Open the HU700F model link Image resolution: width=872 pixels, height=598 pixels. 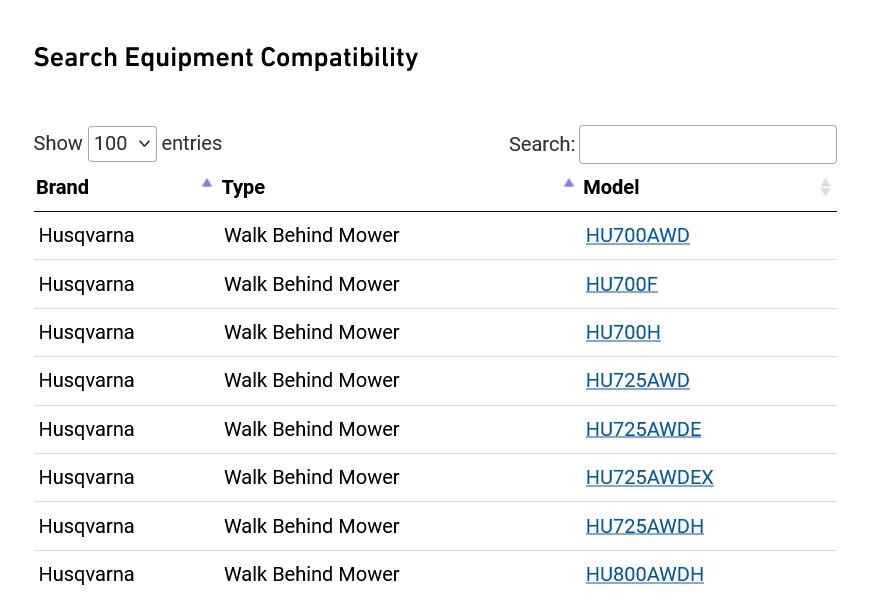pyautogui.click(x=621, y=284)
